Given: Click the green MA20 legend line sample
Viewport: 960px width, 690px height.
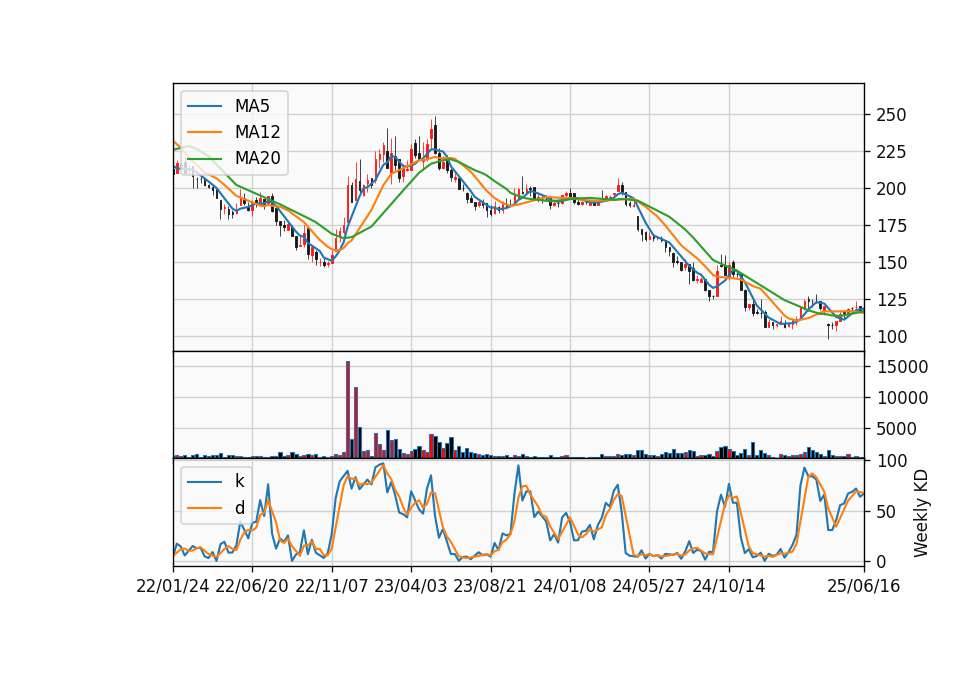Looking at the screenshot, I should pos(204,158).
